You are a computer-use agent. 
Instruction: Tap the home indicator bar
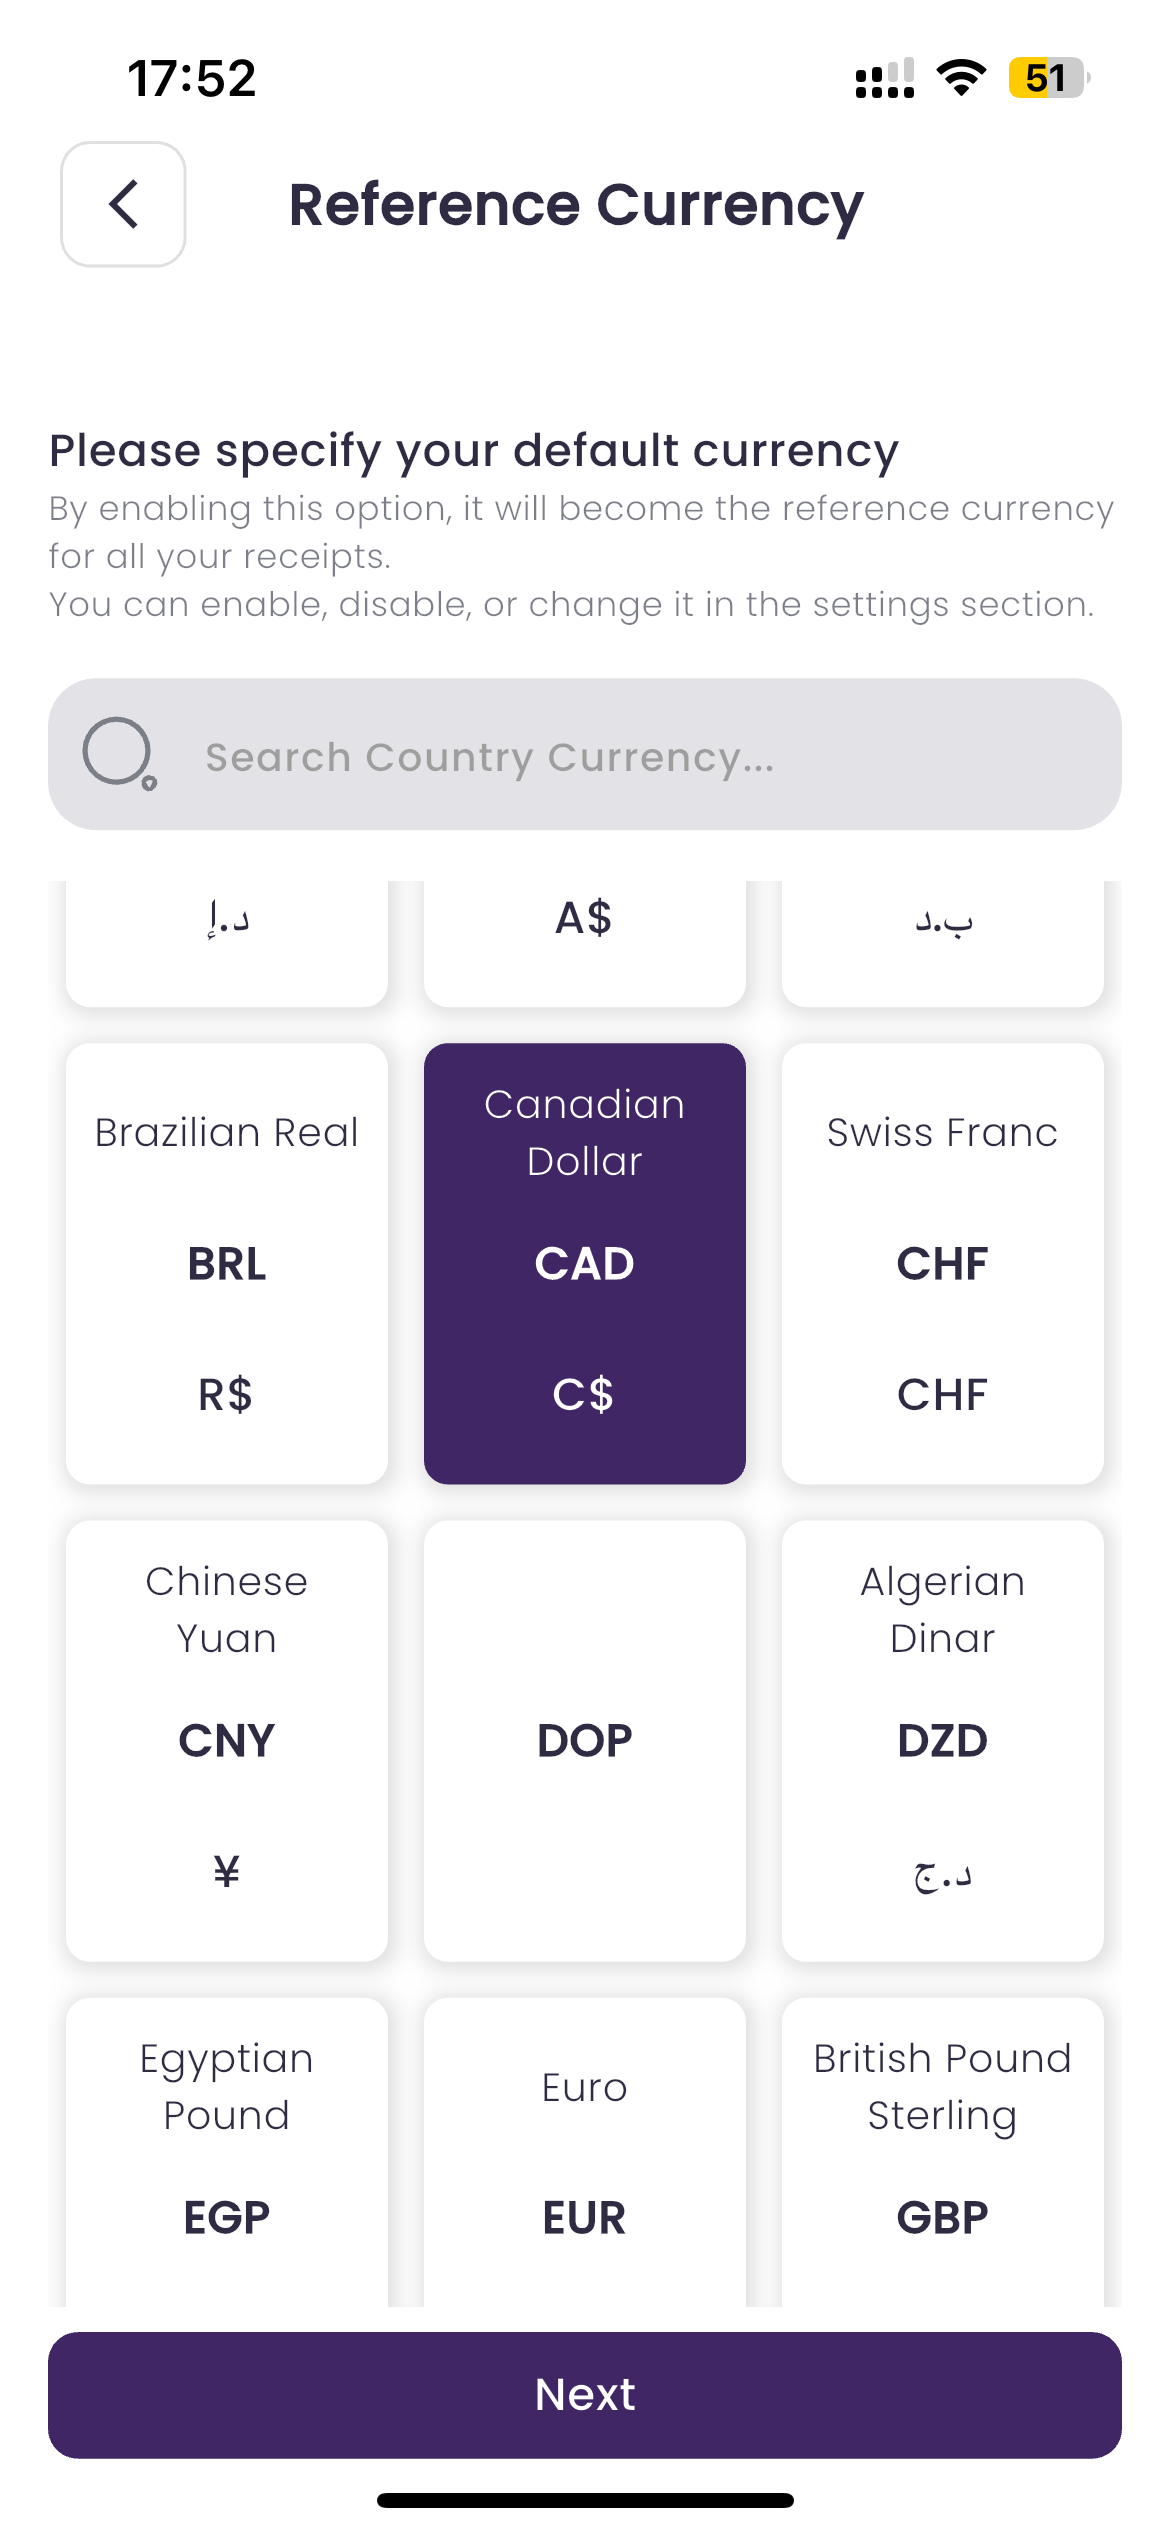pos(585,2500)
